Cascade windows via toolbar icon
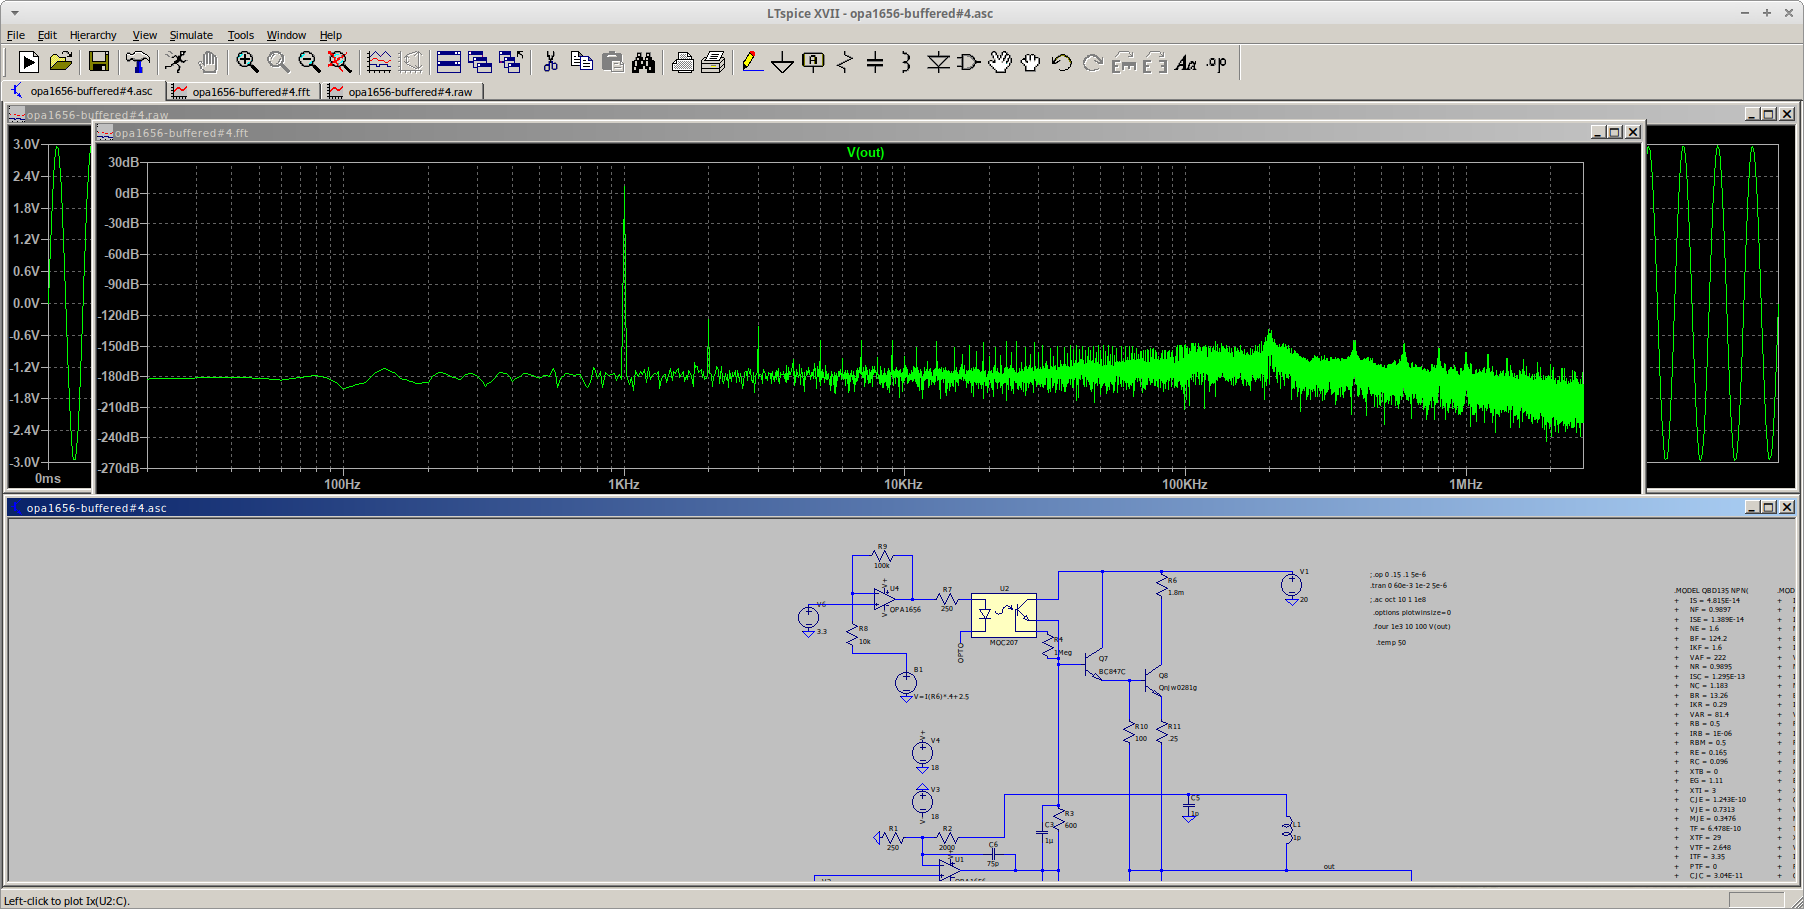1804x909 pixels. (480, 62)
